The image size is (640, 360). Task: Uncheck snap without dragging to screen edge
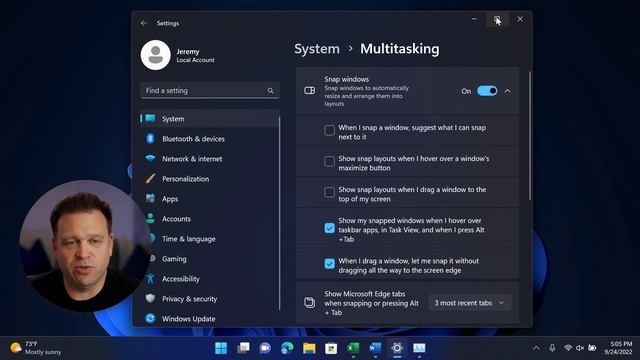pos(329,264)
